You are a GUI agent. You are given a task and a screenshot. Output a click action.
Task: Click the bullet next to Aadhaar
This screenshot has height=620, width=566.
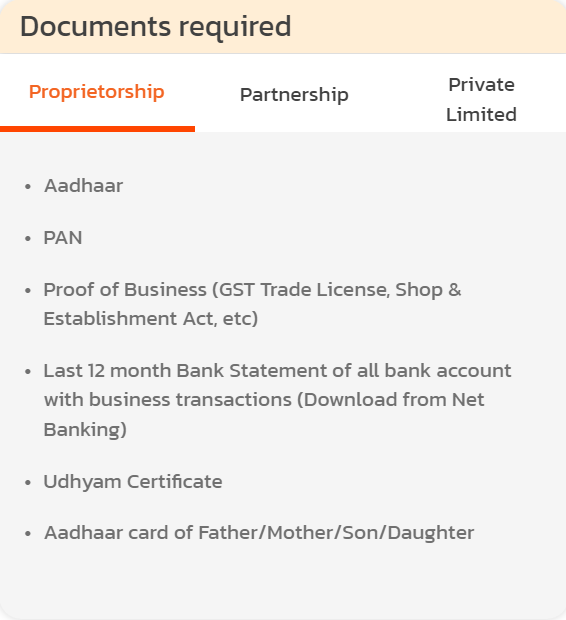(28, 187)
